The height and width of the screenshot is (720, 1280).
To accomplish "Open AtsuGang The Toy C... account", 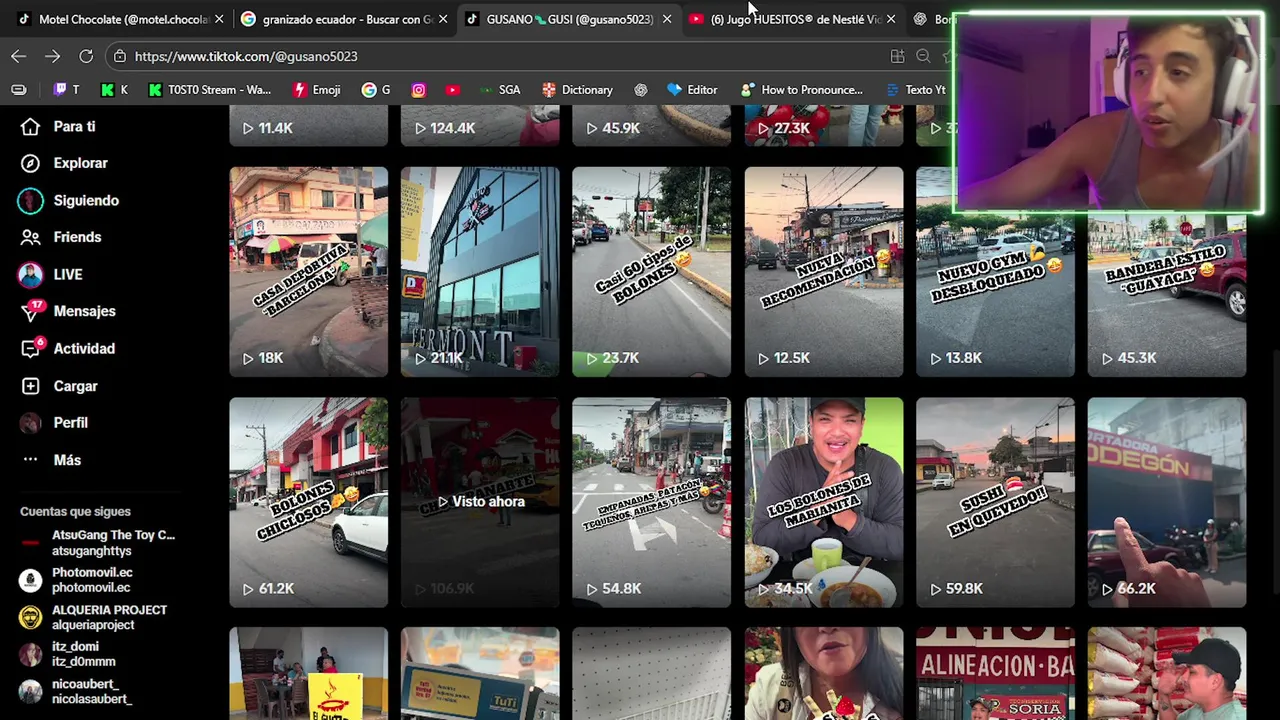I will point(98,543).
